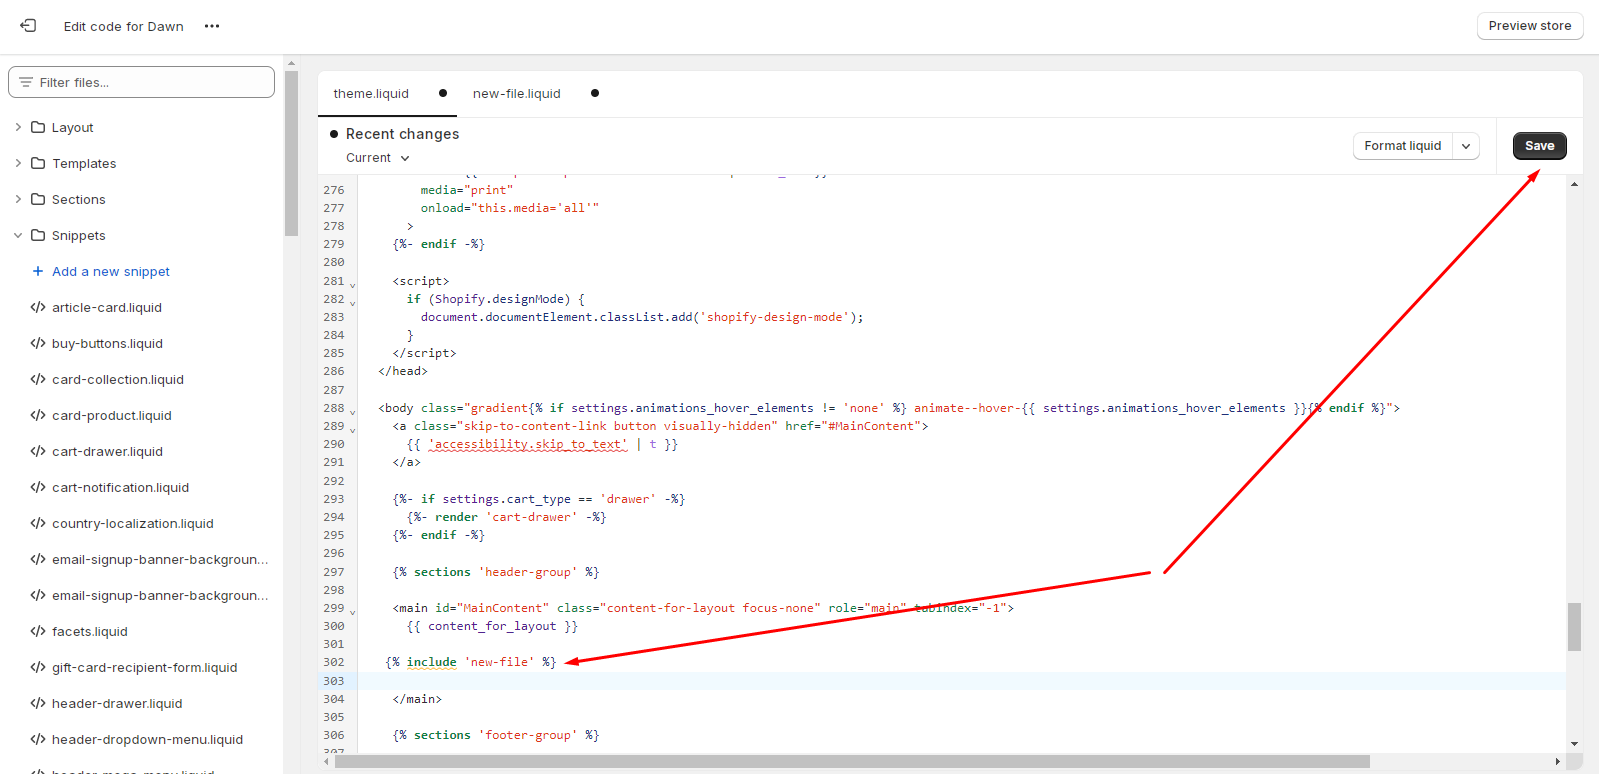Click code icon beside card-product.liquid
This screenshot has width=1599, height=774.
tap(38, 415)
